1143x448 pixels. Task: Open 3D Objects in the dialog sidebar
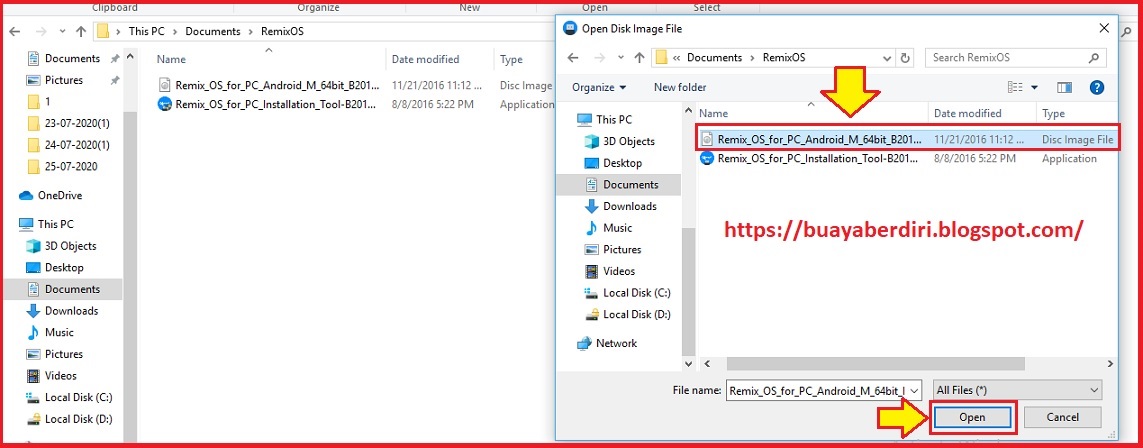pyautogui.click(x=620, y=141)
